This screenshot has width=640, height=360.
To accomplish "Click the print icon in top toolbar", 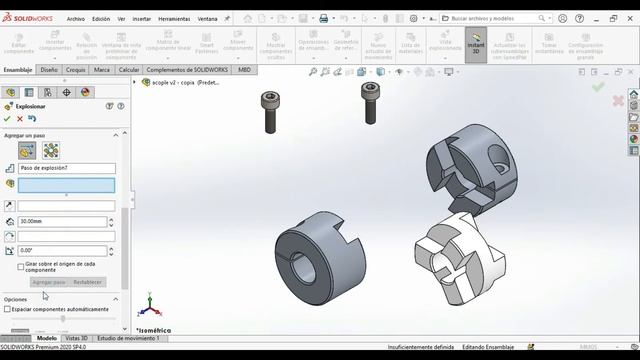I will click(x=324, y=18).
